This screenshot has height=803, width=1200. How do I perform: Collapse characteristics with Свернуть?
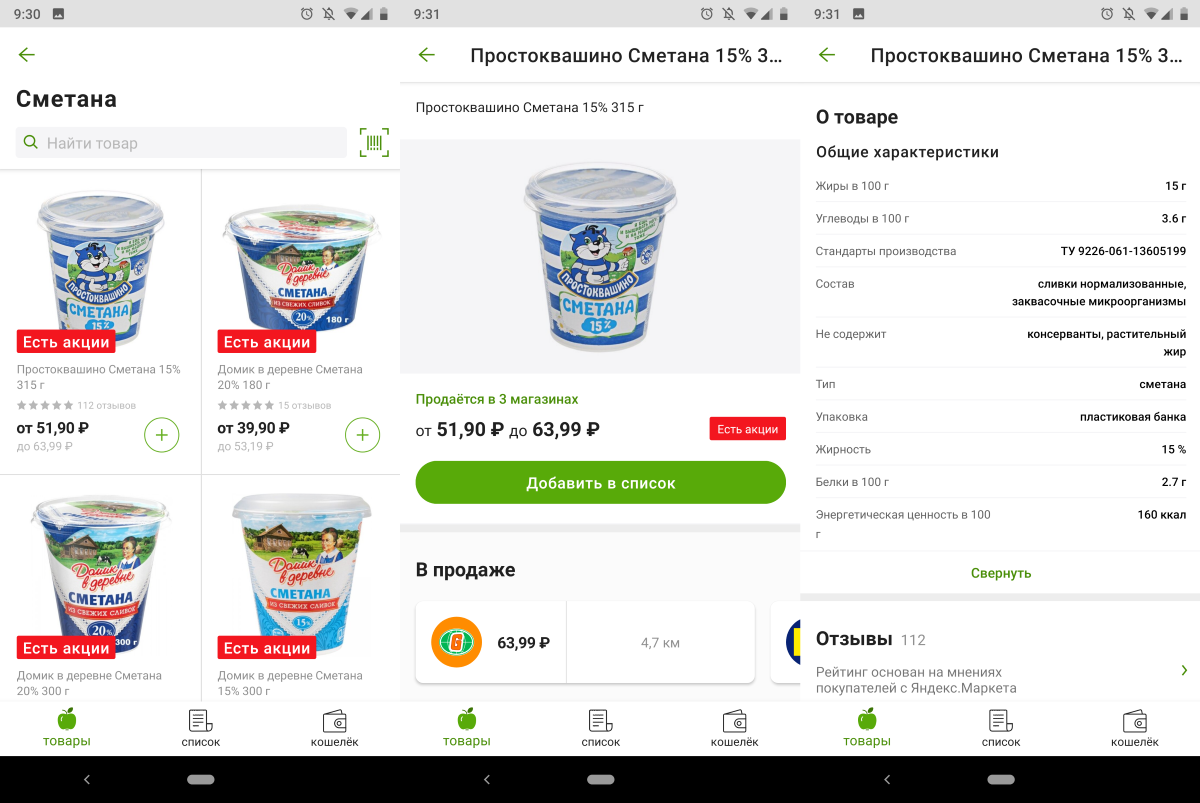[x=1001, y=573]
